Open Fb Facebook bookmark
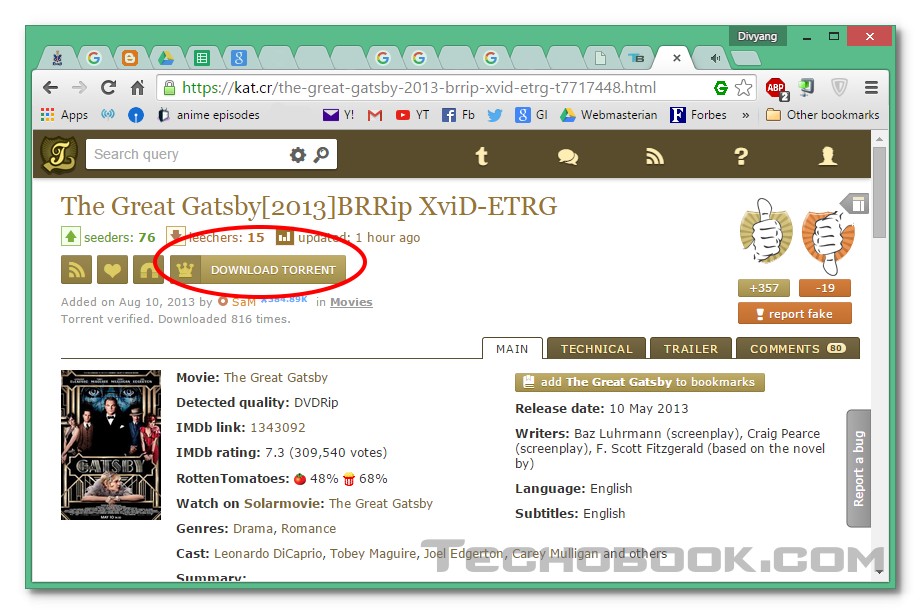This screenshot has width=921, height=614. 458,115
